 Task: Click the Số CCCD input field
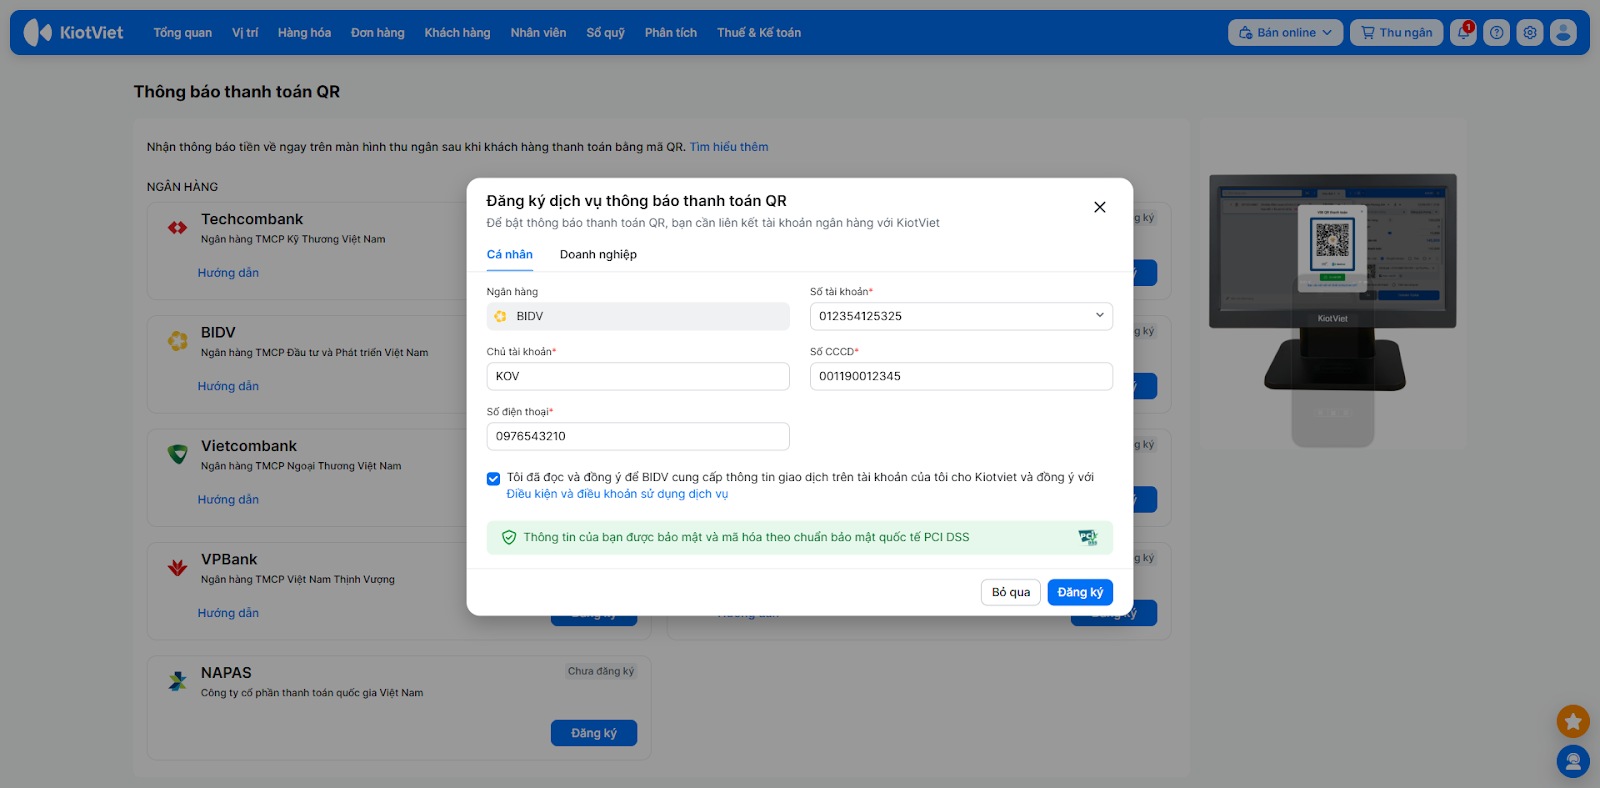point(961,376)
